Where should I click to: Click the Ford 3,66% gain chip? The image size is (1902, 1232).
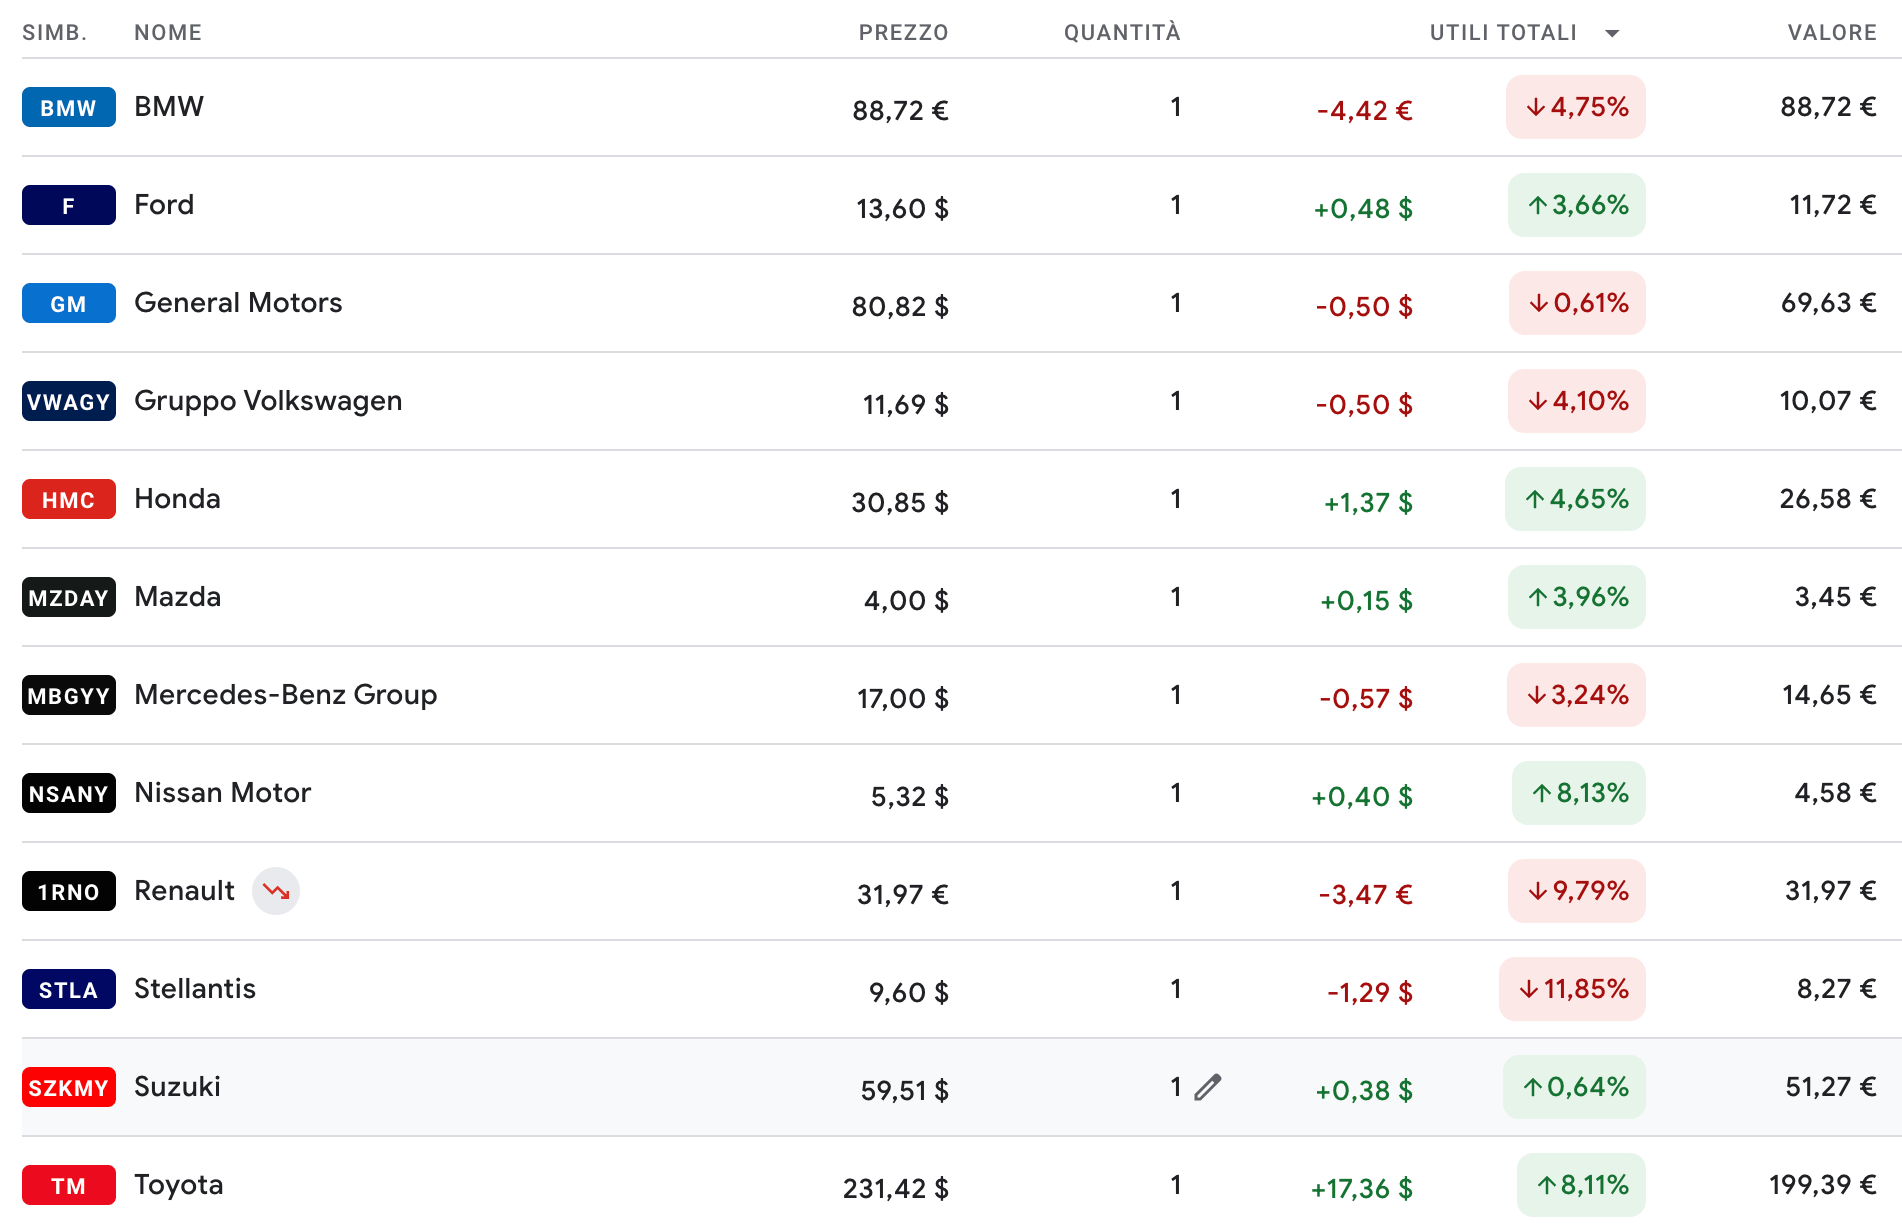1577,205
